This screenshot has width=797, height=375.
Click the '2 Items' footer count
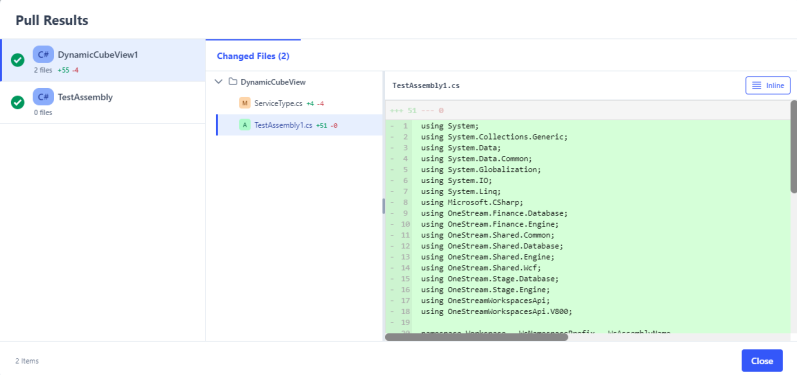click(26, 361)
